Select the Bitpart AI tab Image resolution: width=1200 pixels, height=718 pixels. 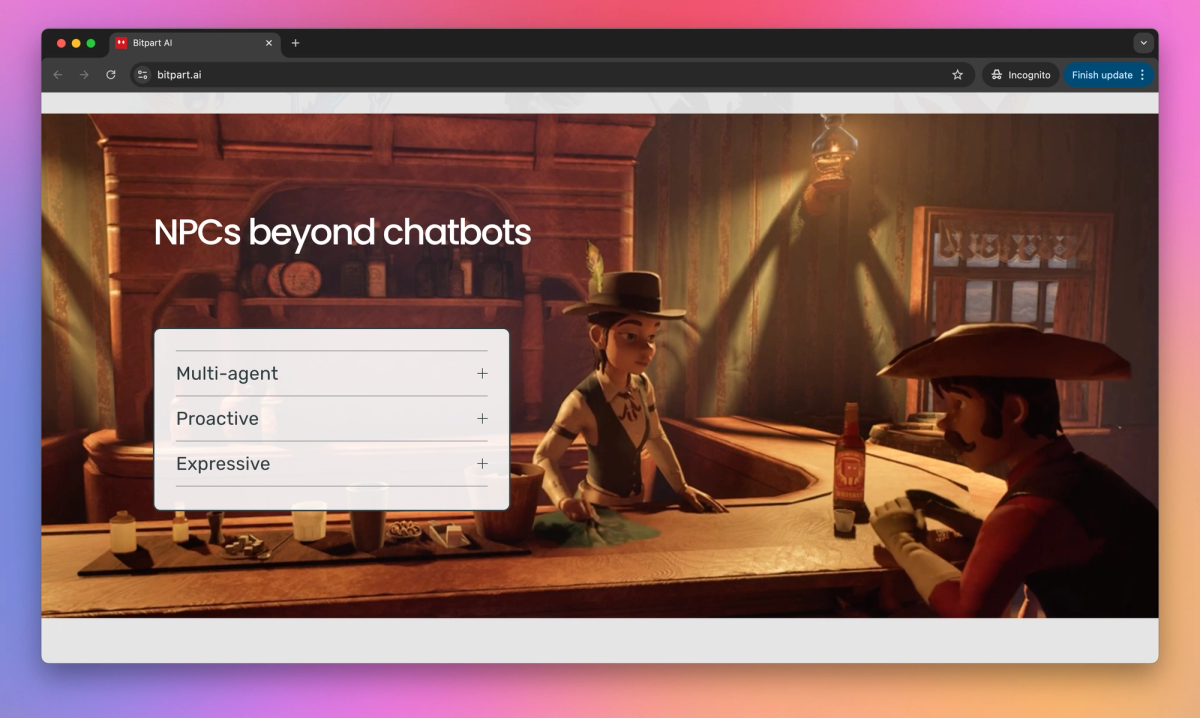(x=194, y=43)
